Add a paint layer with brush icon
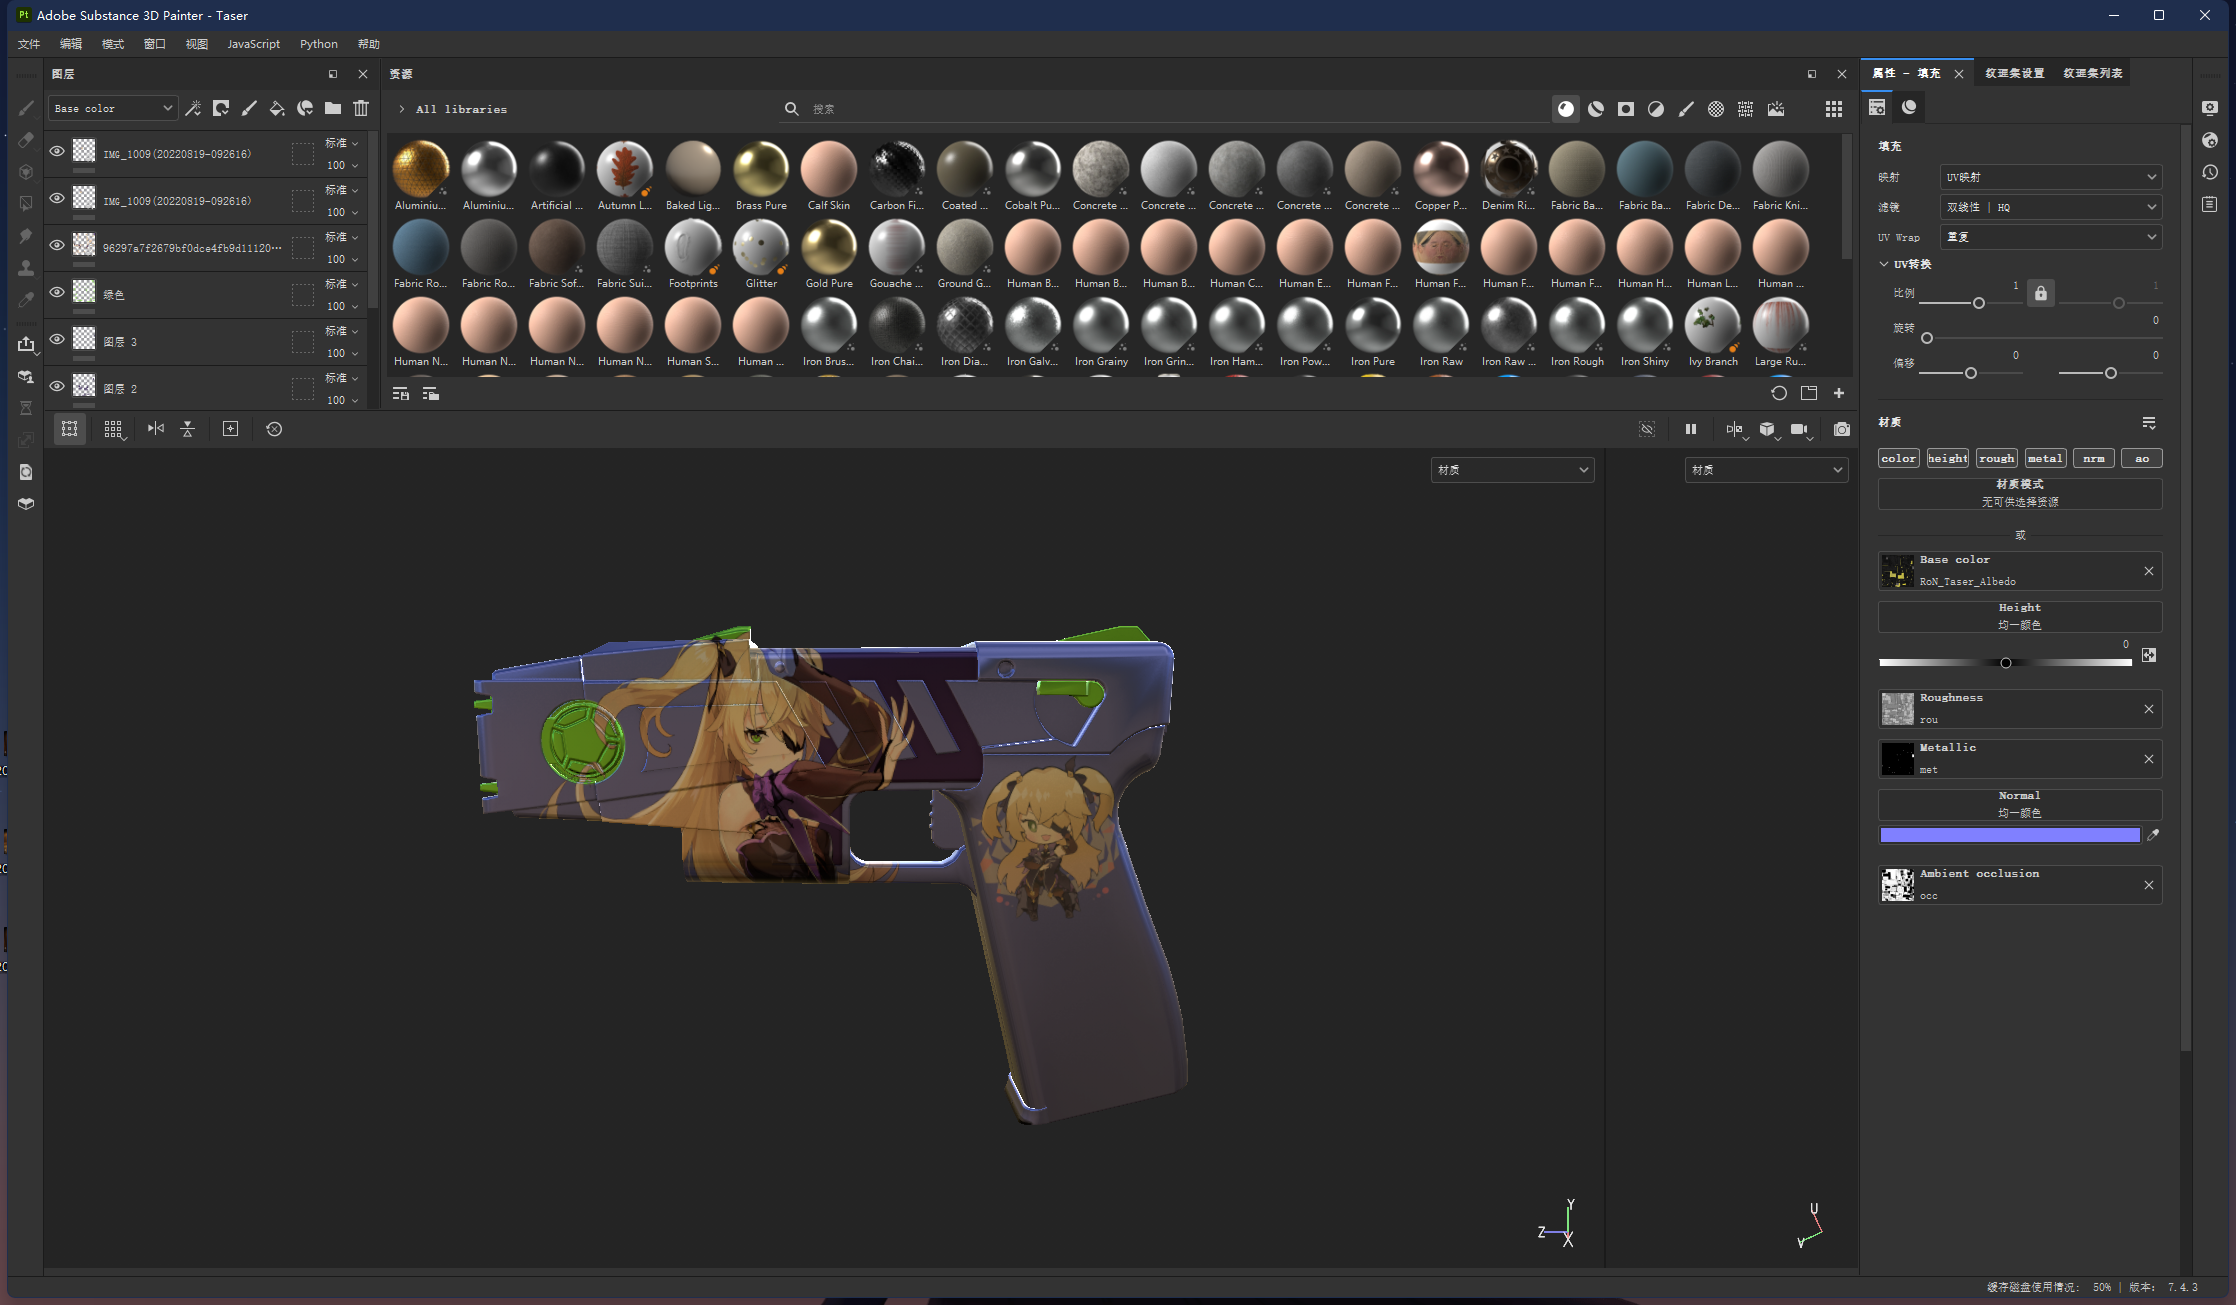 click(x=249, y=108)
